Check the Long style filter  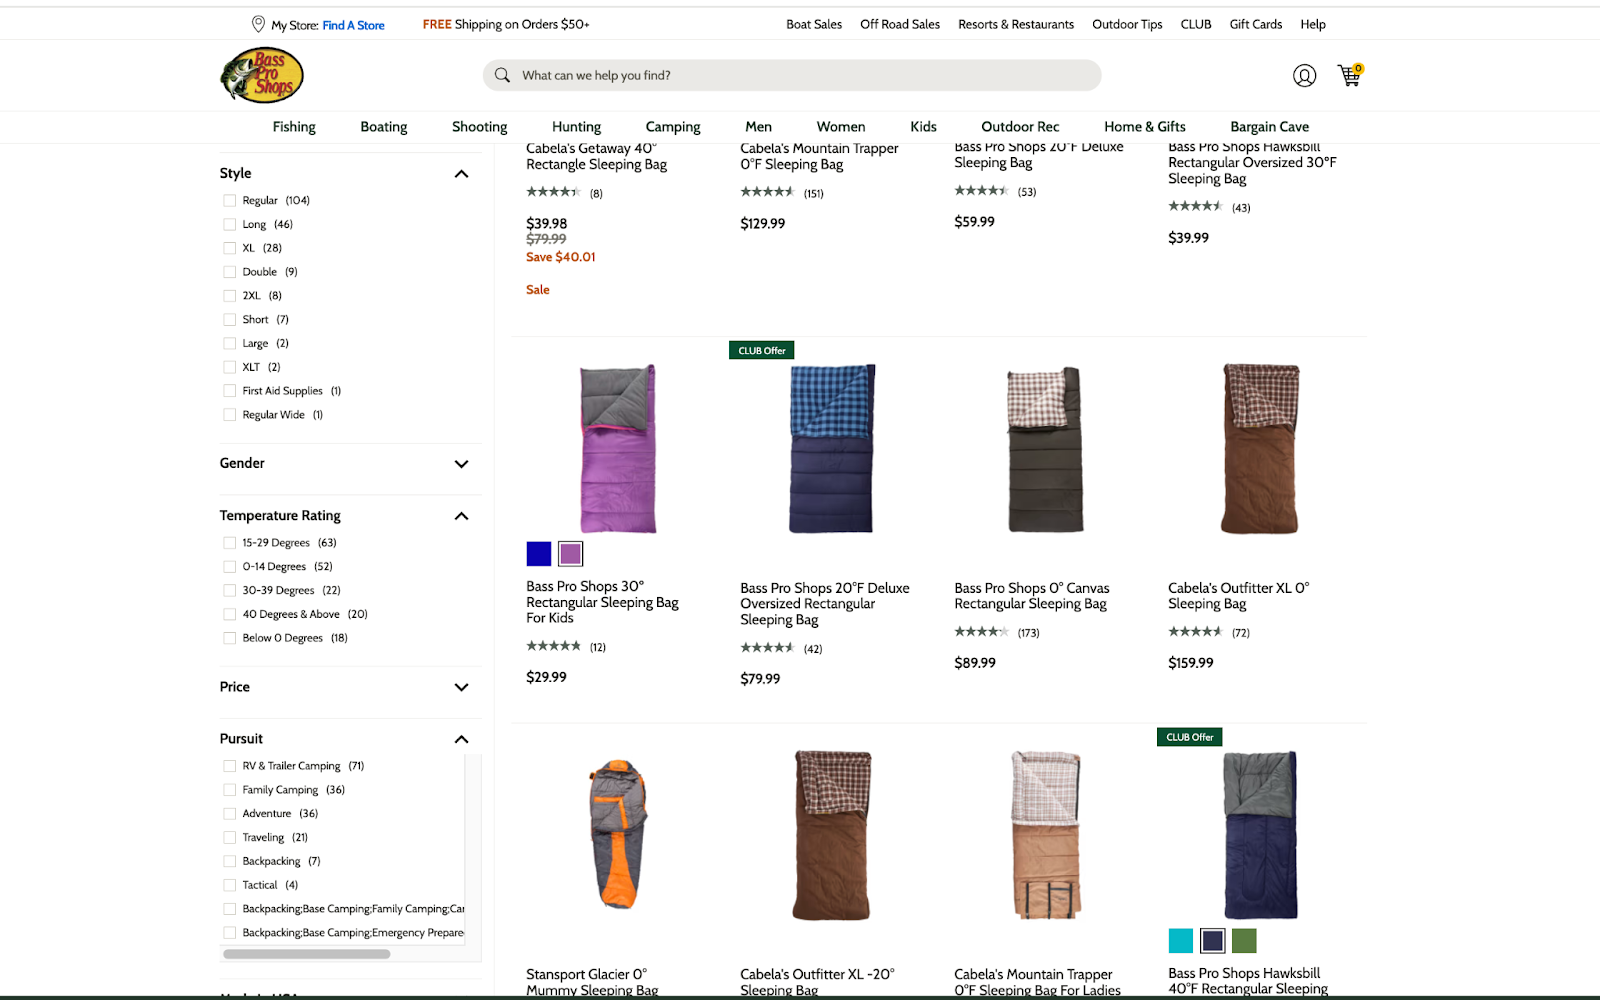(230, 224)
